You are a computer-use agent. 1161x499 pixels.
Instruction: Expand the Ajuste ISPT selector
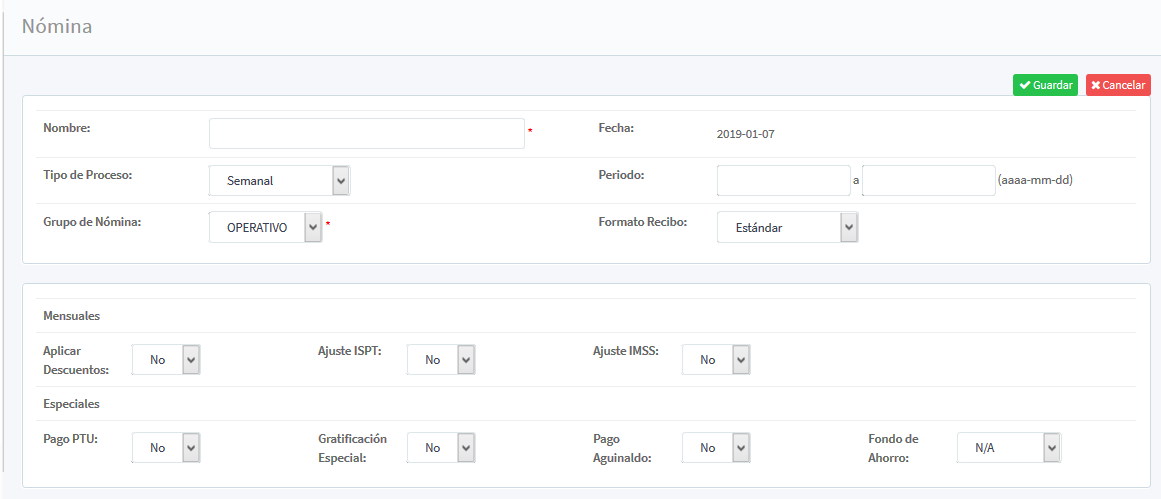tap(440, 360)
